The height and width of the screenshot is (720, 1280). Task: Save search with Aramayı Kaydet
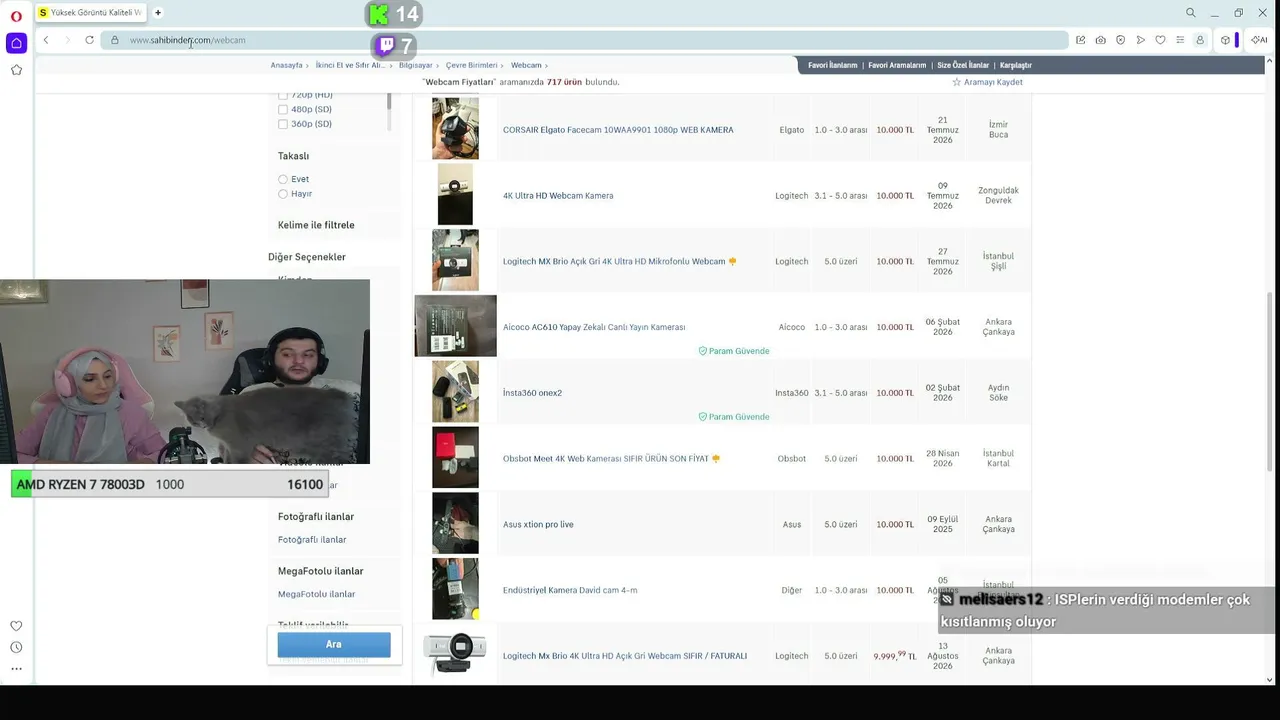tap(993, 82)
